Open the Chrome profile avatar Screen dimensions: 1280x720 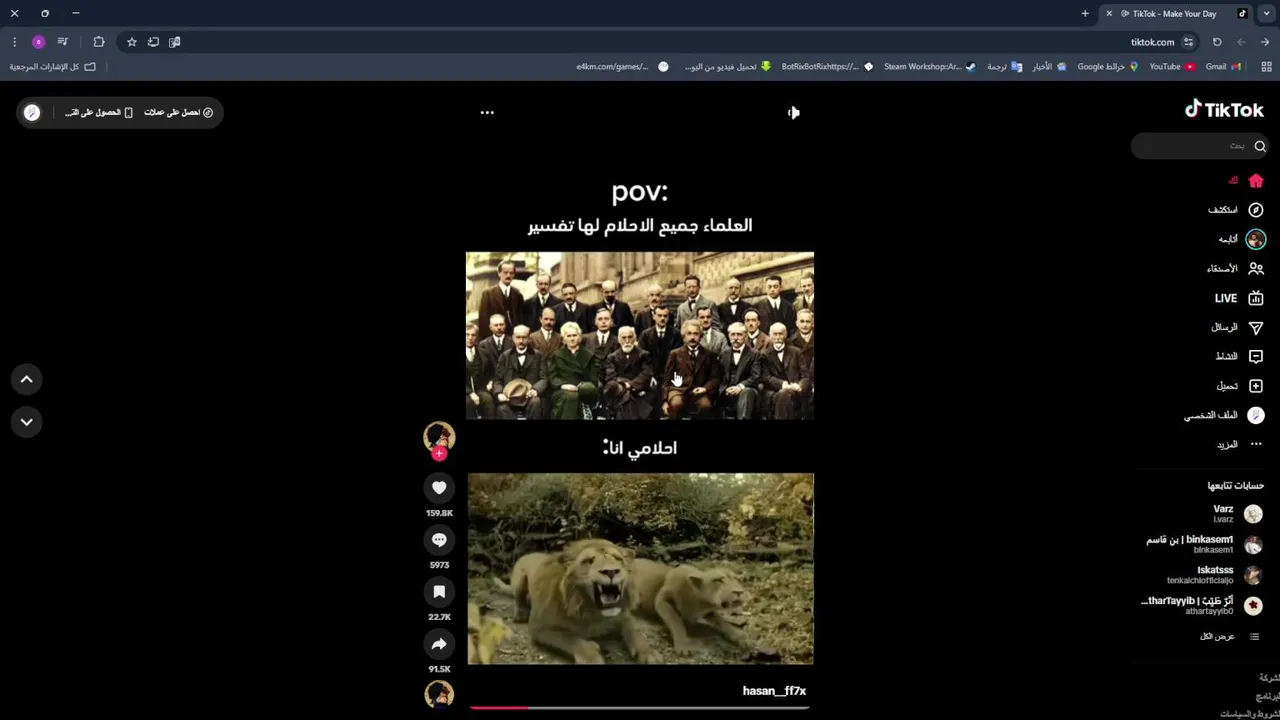coord(39,42)
